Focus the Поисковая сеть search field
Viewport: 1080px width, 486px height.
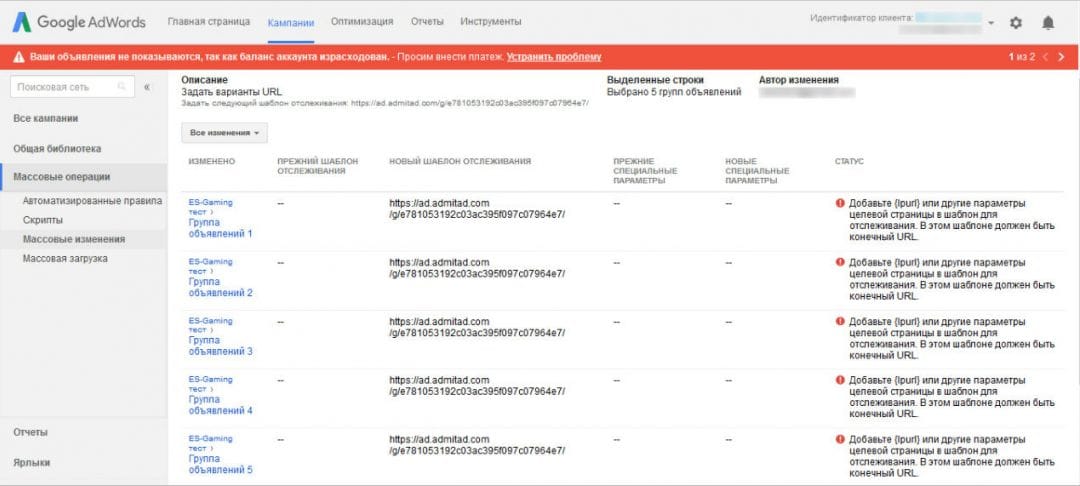73,87
